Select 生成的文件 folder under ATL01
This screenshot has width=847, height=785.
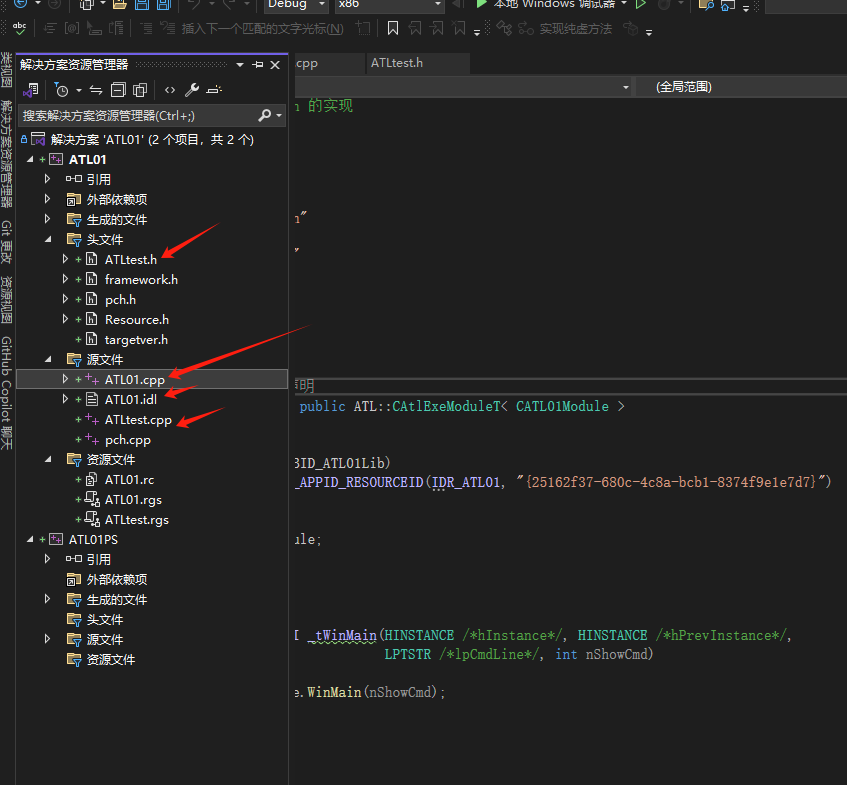pos(117,219)
